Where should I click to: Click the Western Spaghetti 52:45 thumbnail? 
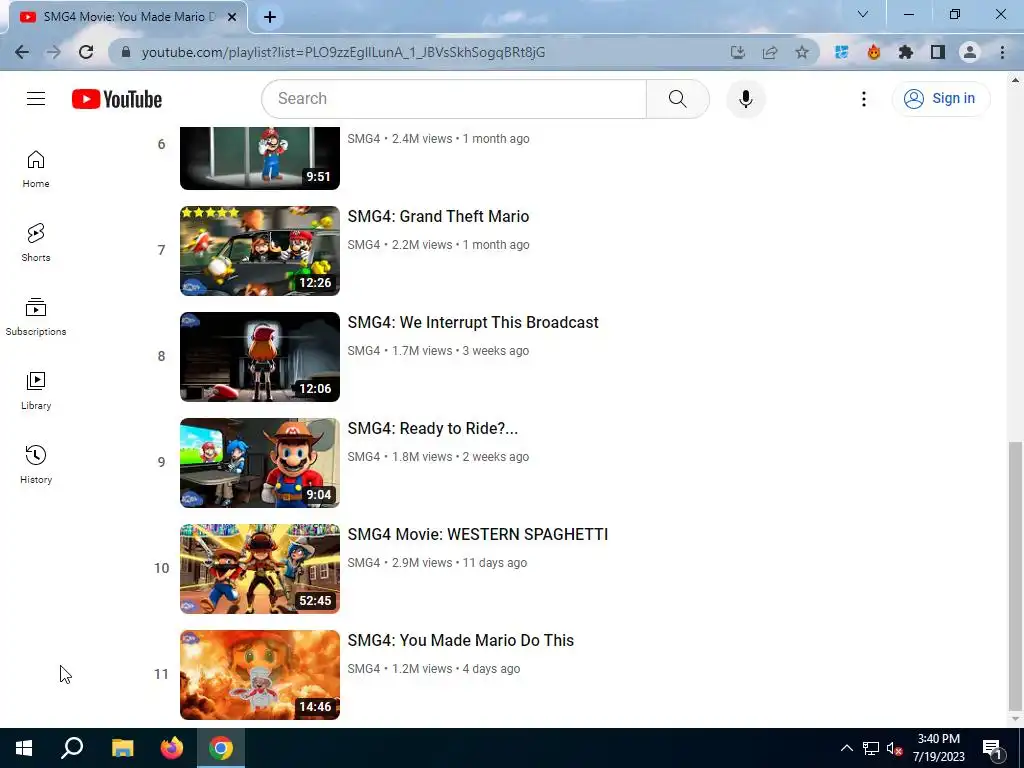260,569
